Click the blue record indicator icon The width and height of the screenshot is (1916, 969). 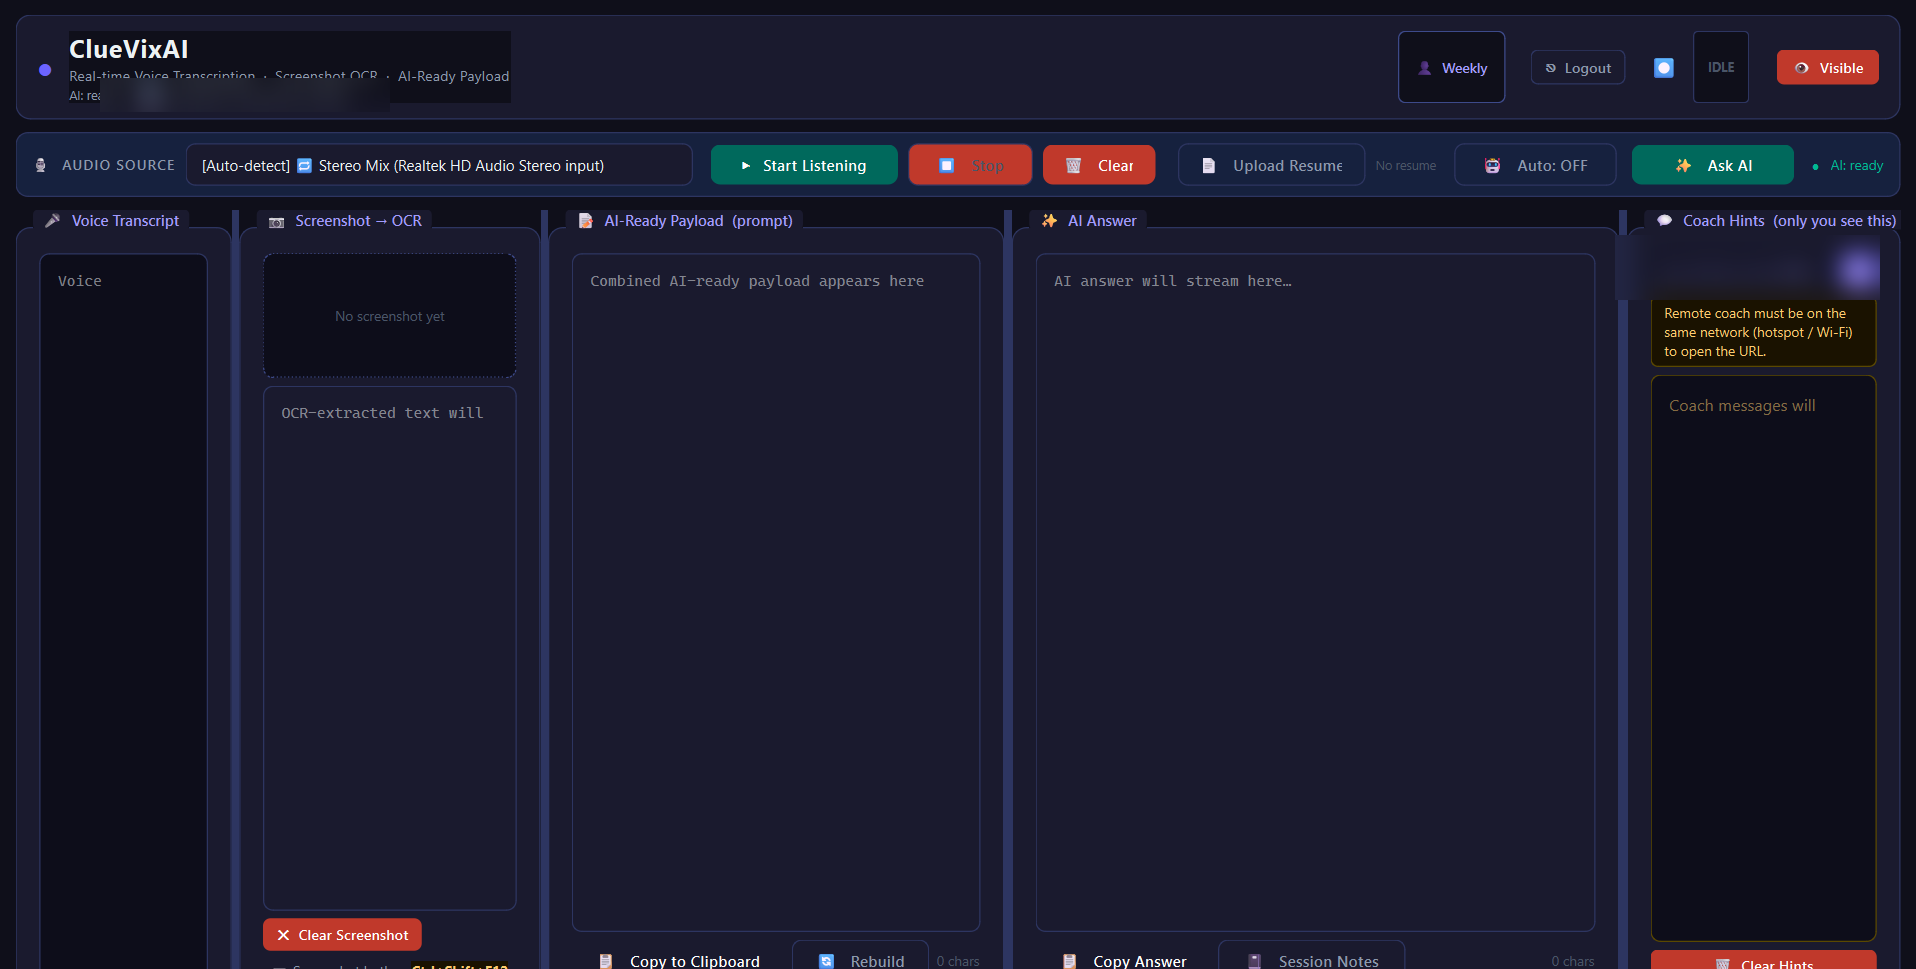point(1664,67)
